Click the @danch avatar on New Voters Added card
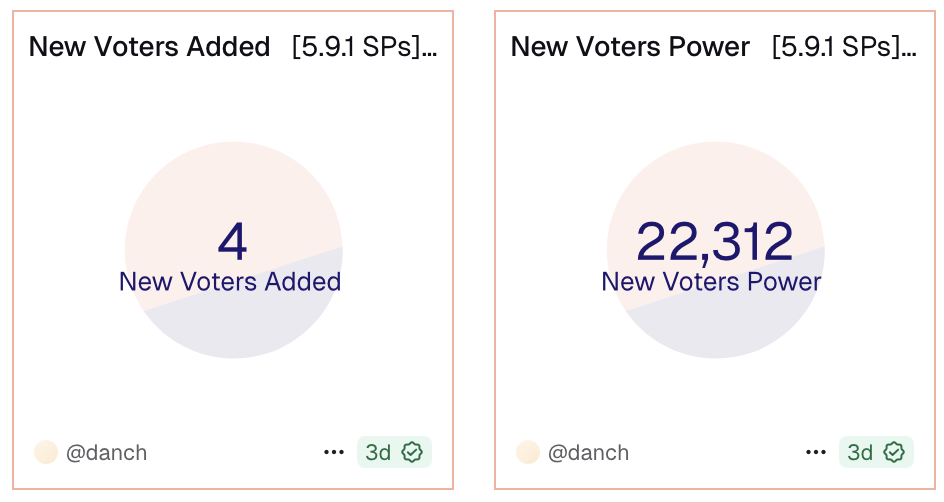Image resolution: width=944 pixels, height=502 pixels. click(46, 453)
